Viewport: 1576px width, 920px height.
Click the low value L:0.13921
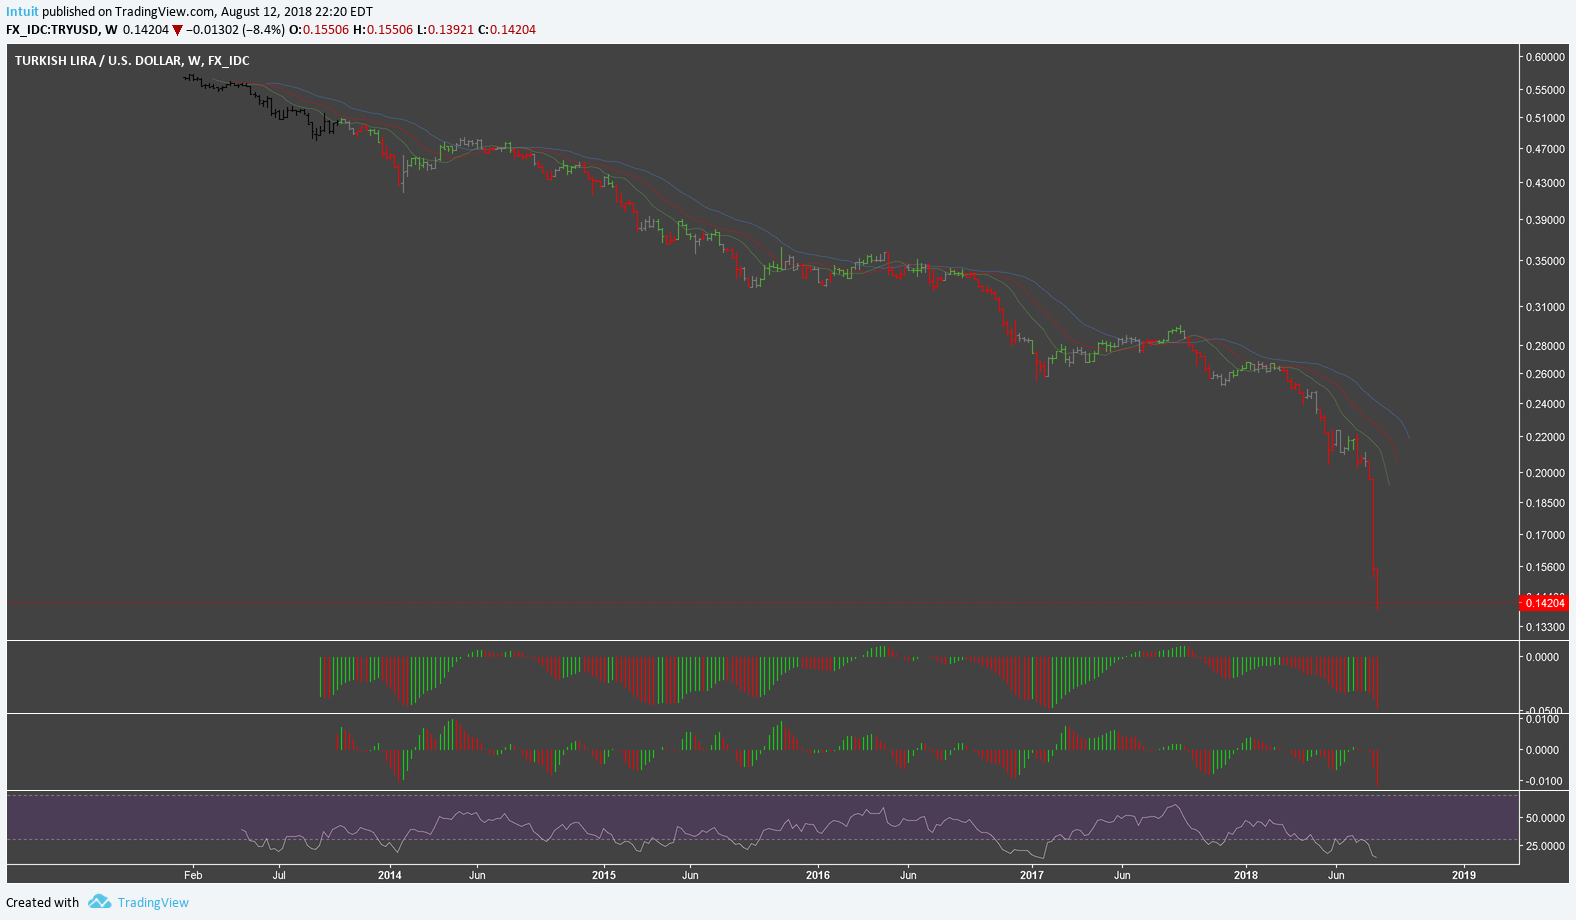(445, 30)
